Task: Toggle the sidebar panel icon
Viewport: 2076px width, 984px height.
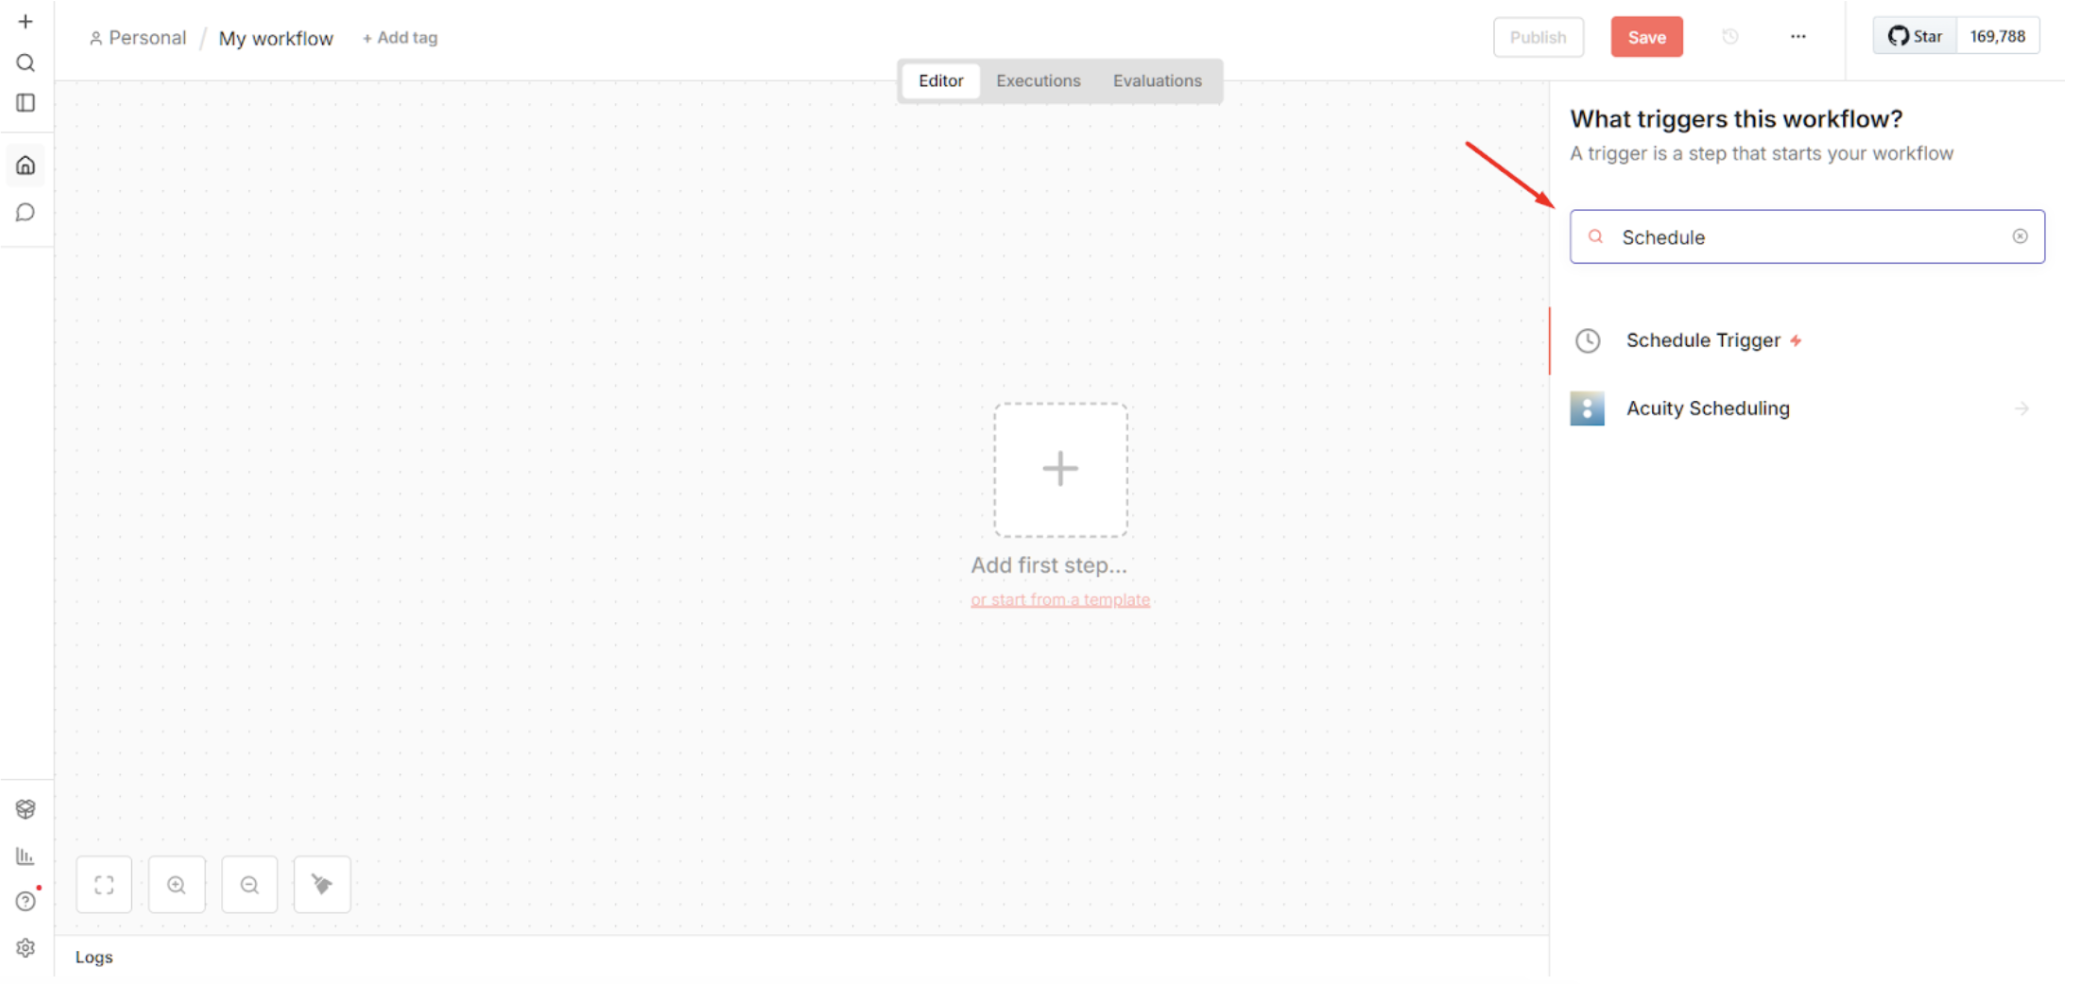Action: pyautogui.click(x=26, y=103)
